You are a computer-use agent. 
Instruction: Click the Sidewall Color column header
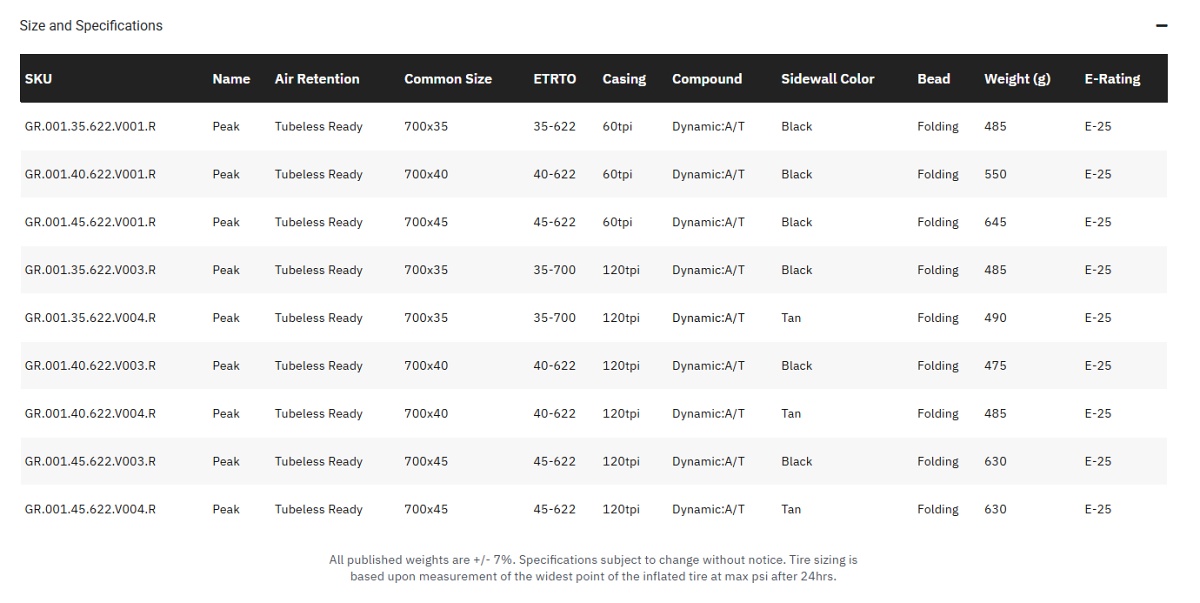pos(828,79)
